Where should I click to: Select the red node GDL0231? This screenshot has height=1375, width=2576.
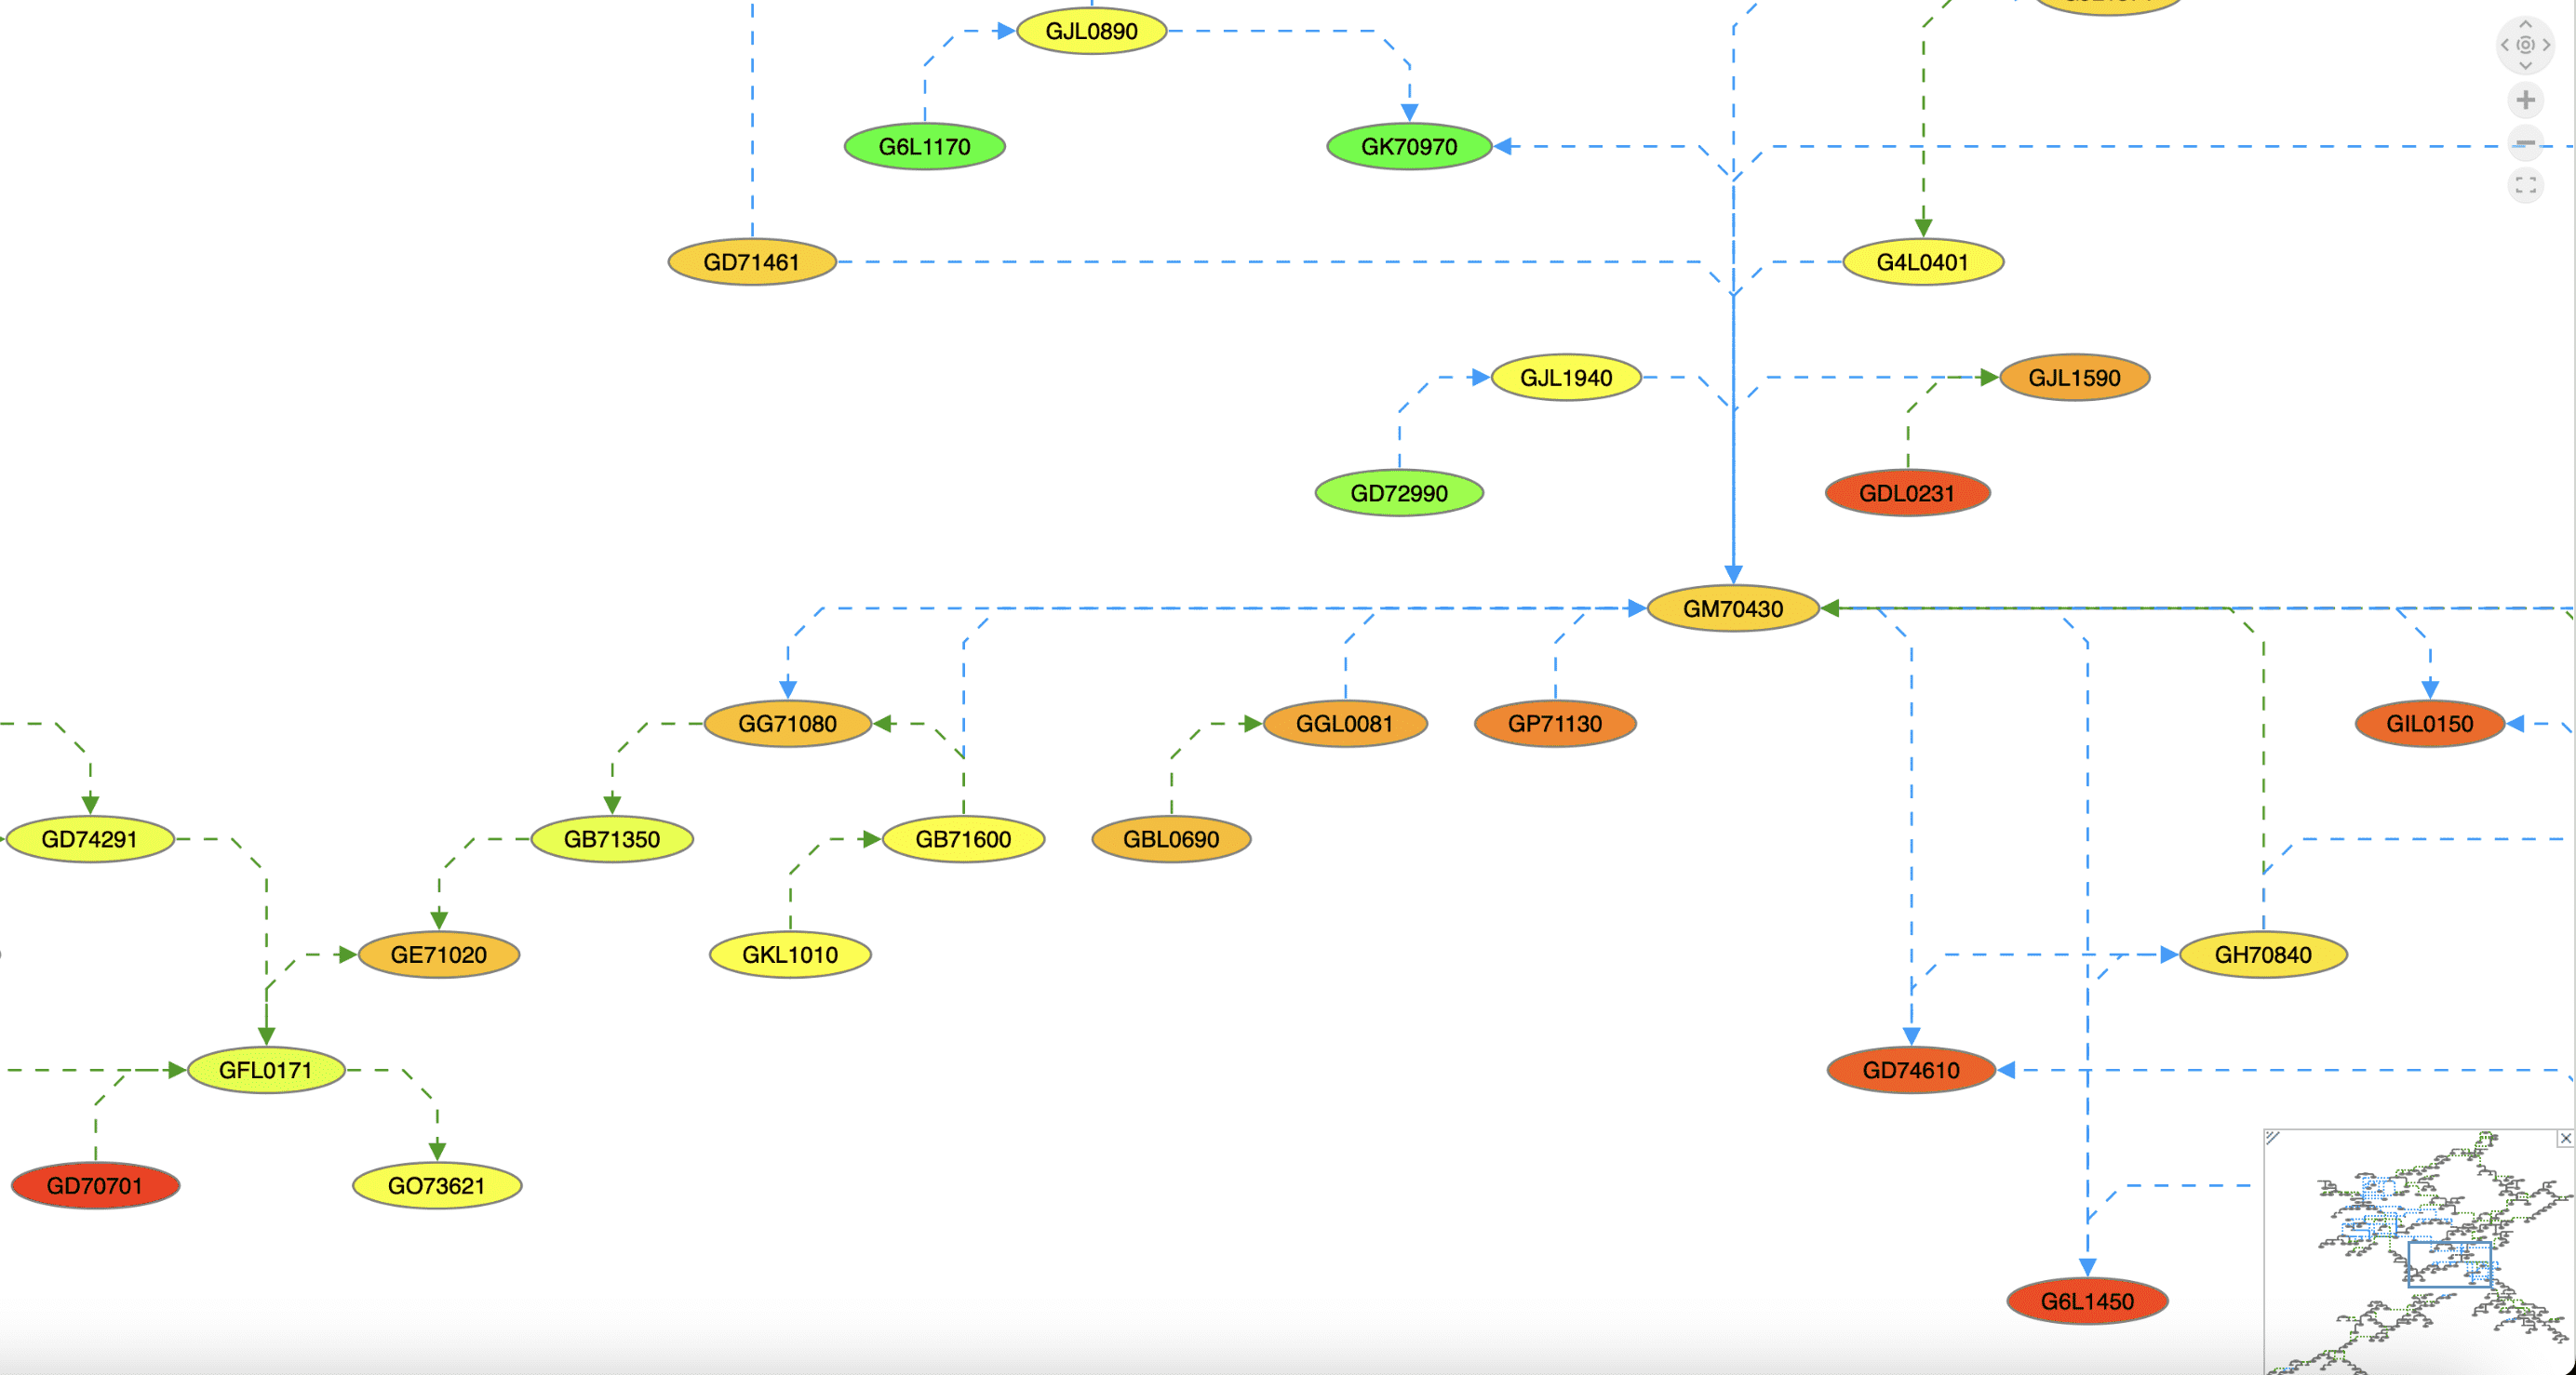pyautogui.click(x=1907, y=493)
